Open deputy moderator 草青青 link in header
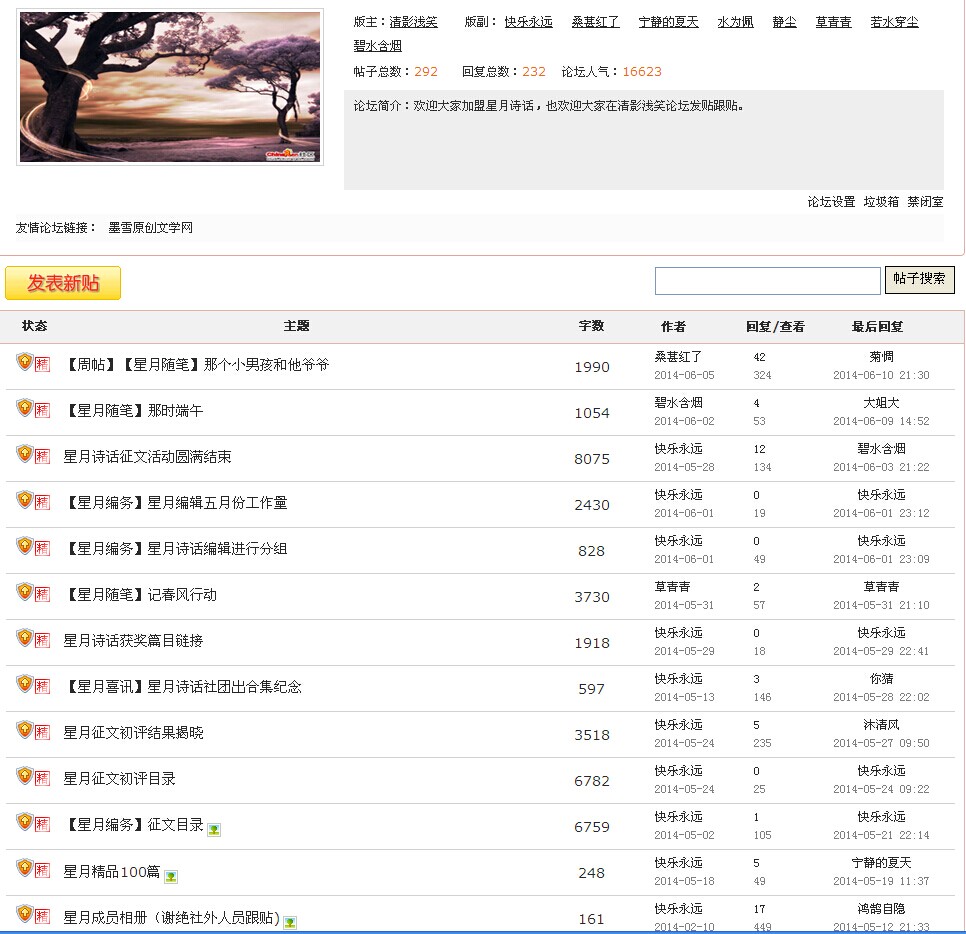Screen dimensions: 966x934 coord(834,22)
